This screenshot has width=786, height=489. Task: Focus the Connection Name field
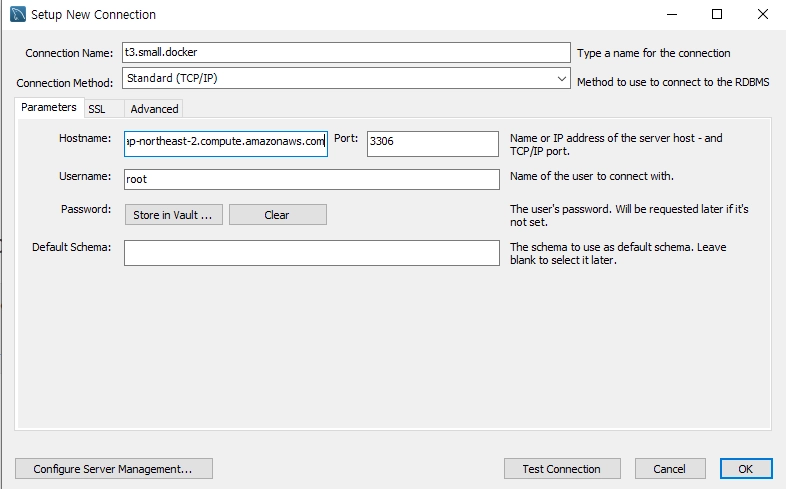tap(346, 53)
